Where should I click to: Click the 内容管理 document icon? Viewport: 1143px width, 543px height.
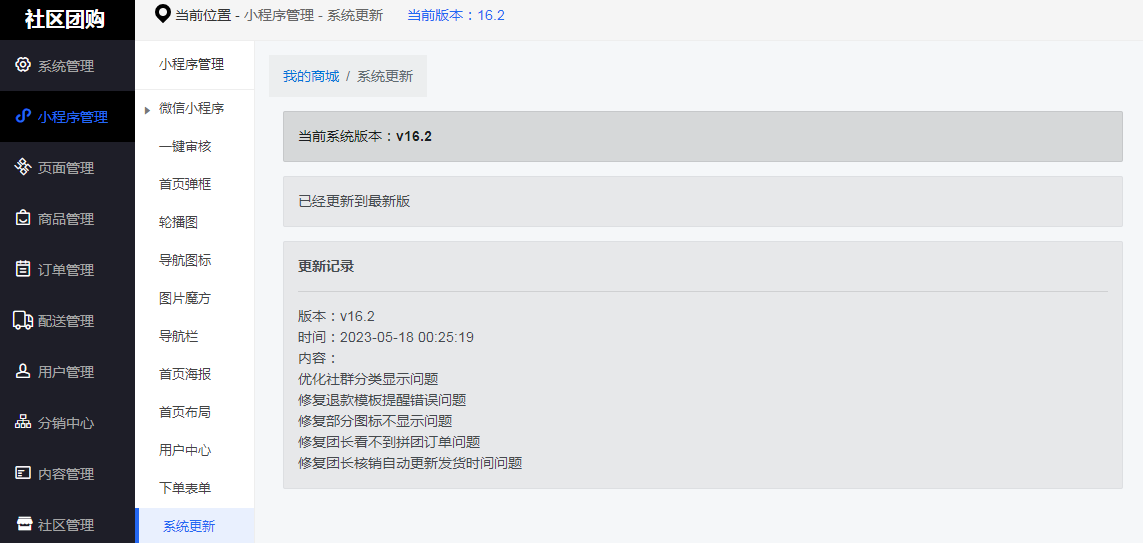[x=23, y=473]
